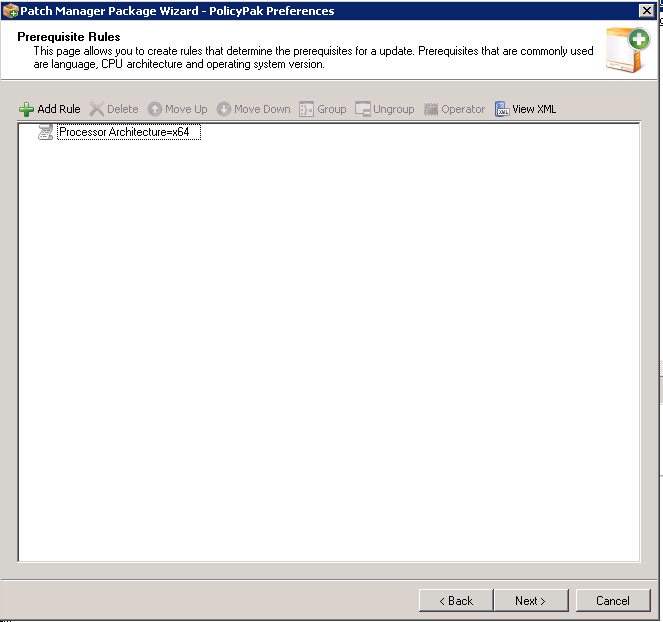Return to previous page with Back
The width and height of the screenshot is (663, 622).
pyautogui.click(x=456, y=600)
